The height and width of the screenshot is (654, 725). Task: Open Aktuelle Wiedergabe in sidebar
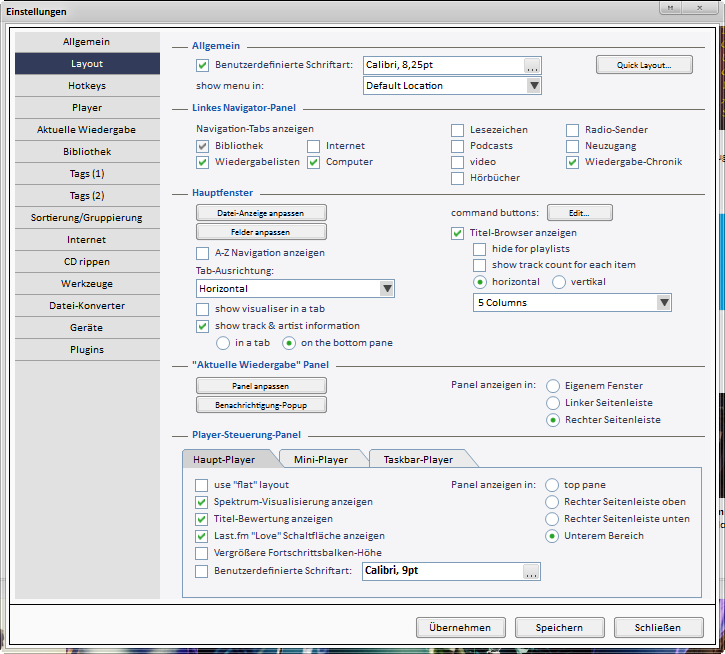[87, 130]
